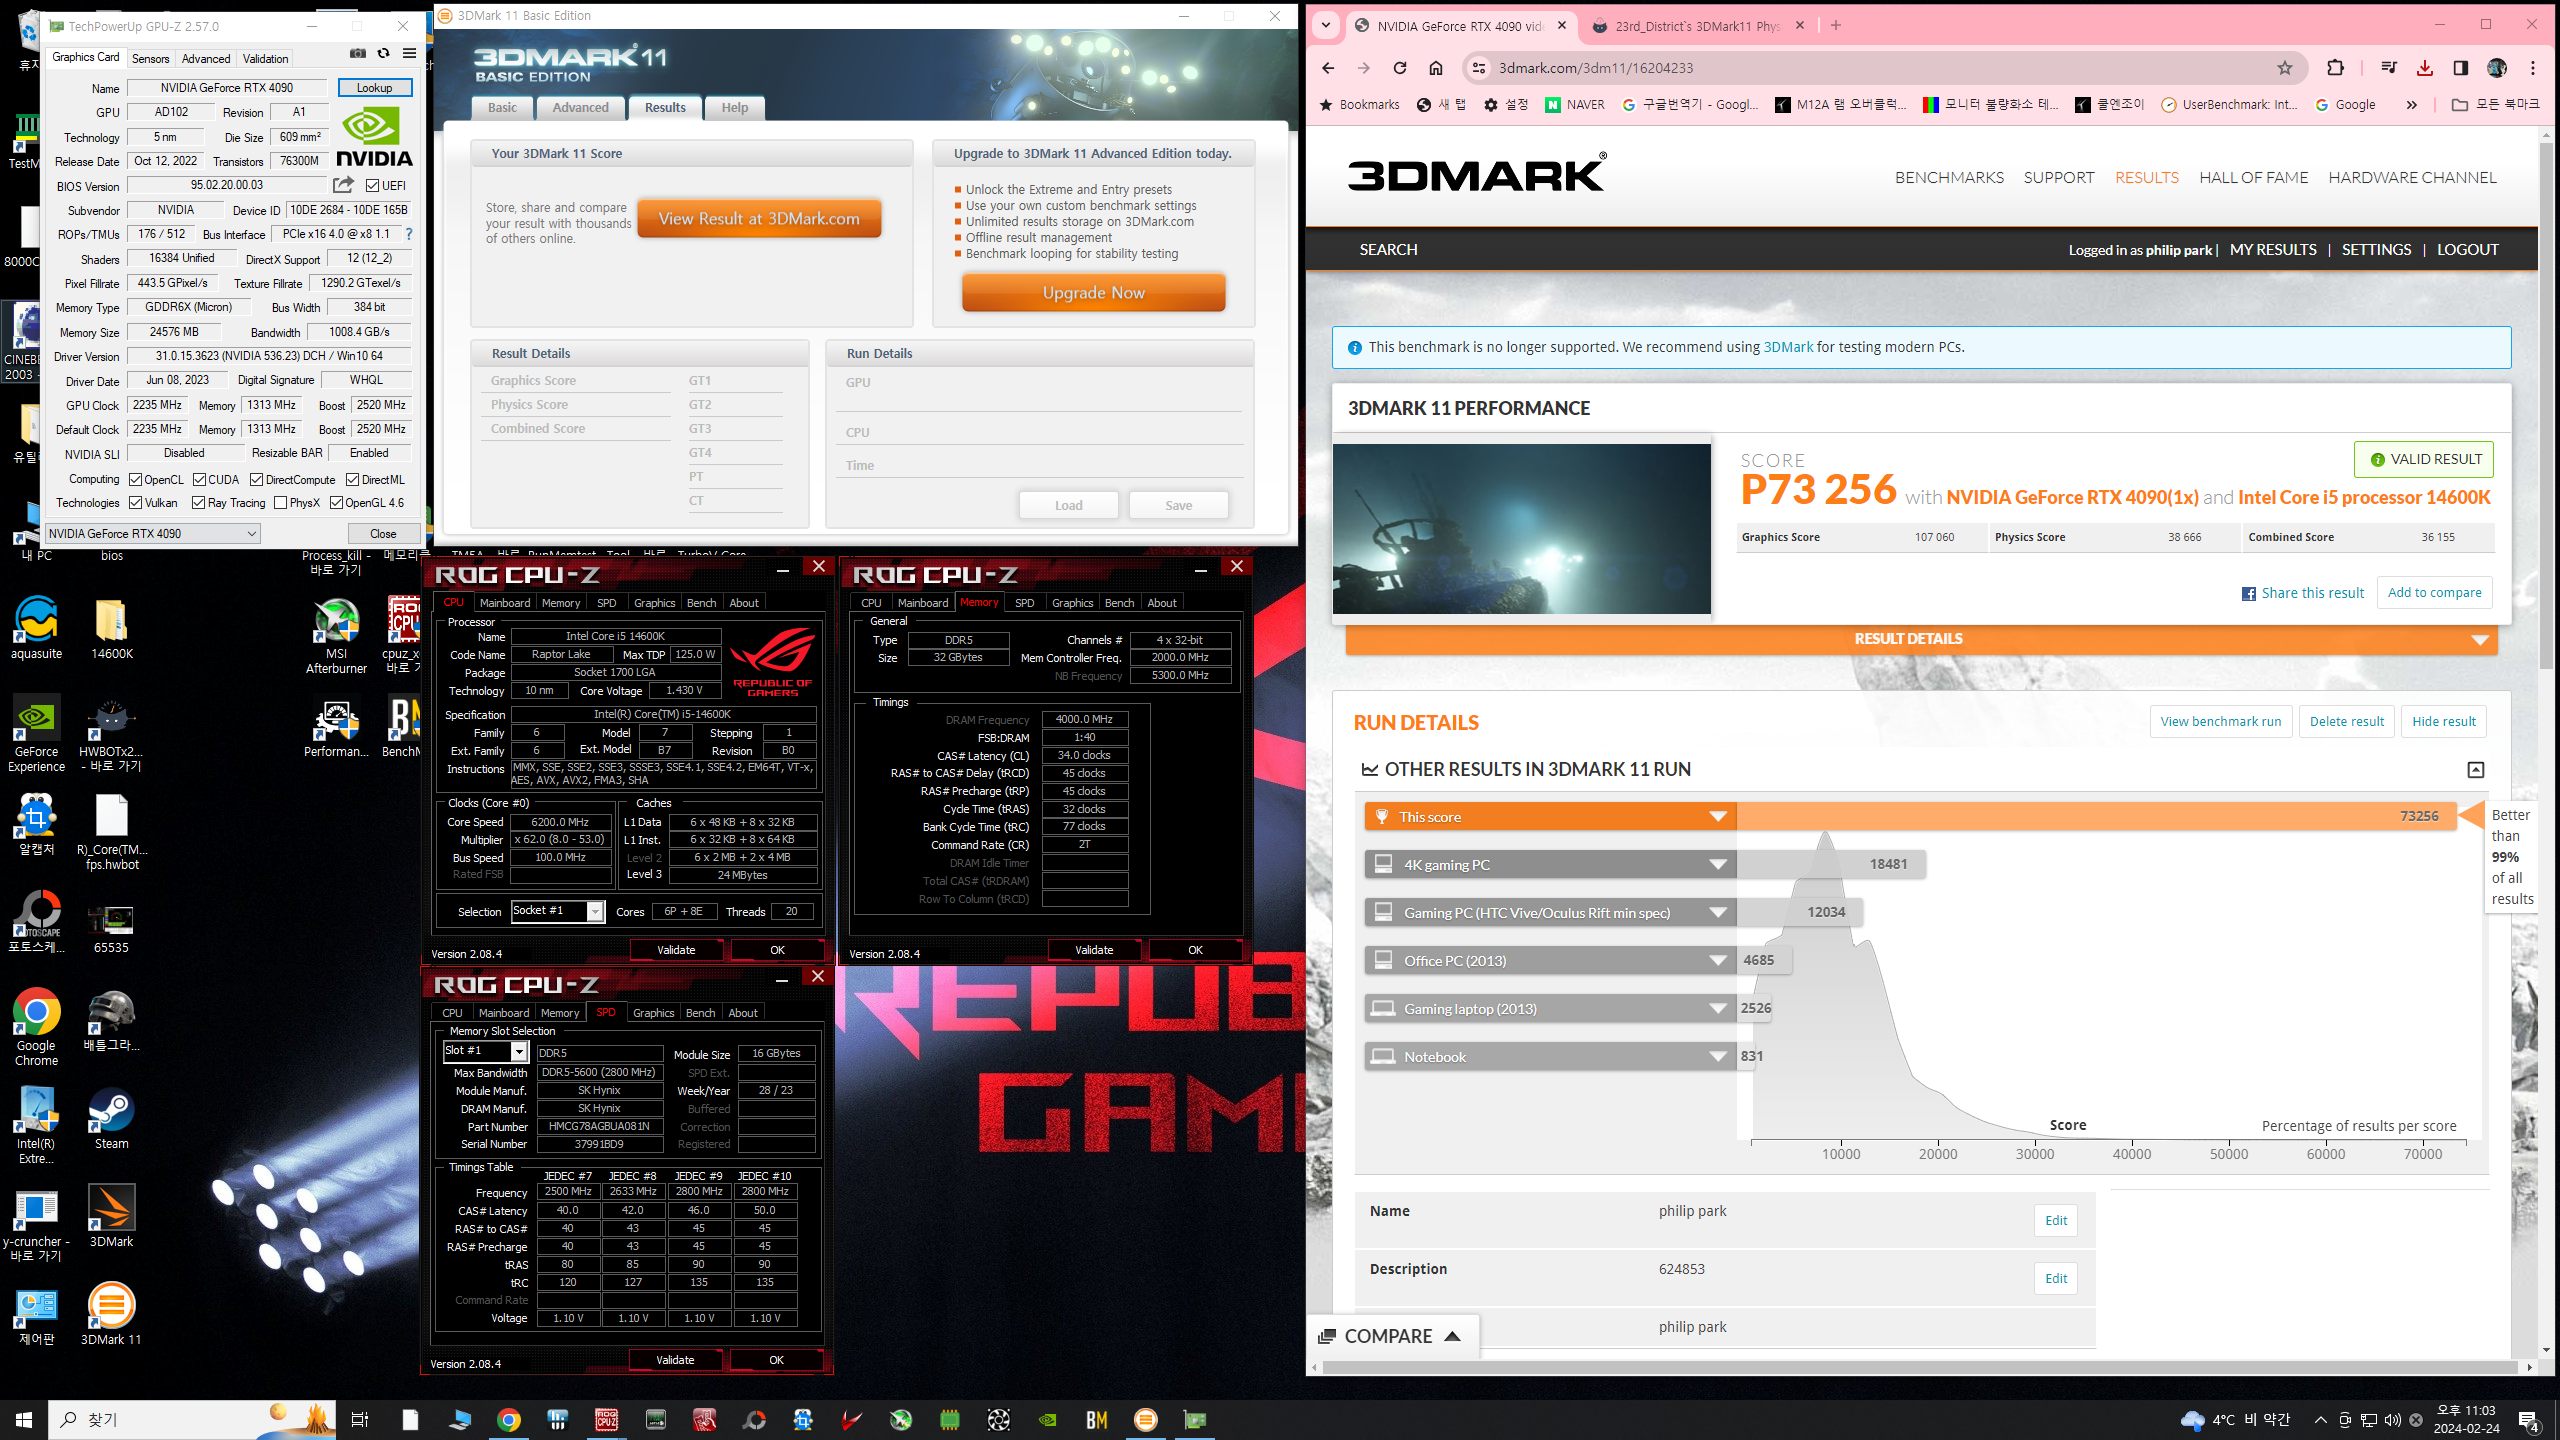Click View benchmark run button

click(x=2221, y=722)
